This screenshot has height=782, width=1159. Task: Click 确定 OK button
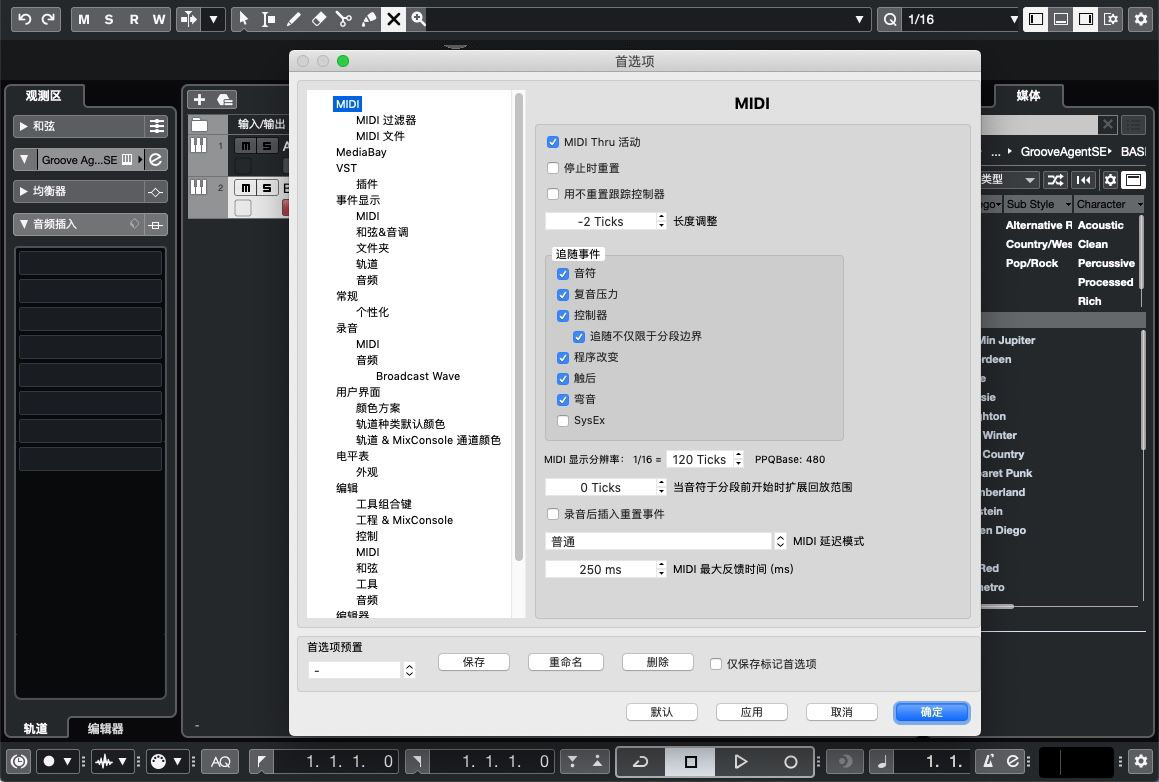[x=931, y=712]
